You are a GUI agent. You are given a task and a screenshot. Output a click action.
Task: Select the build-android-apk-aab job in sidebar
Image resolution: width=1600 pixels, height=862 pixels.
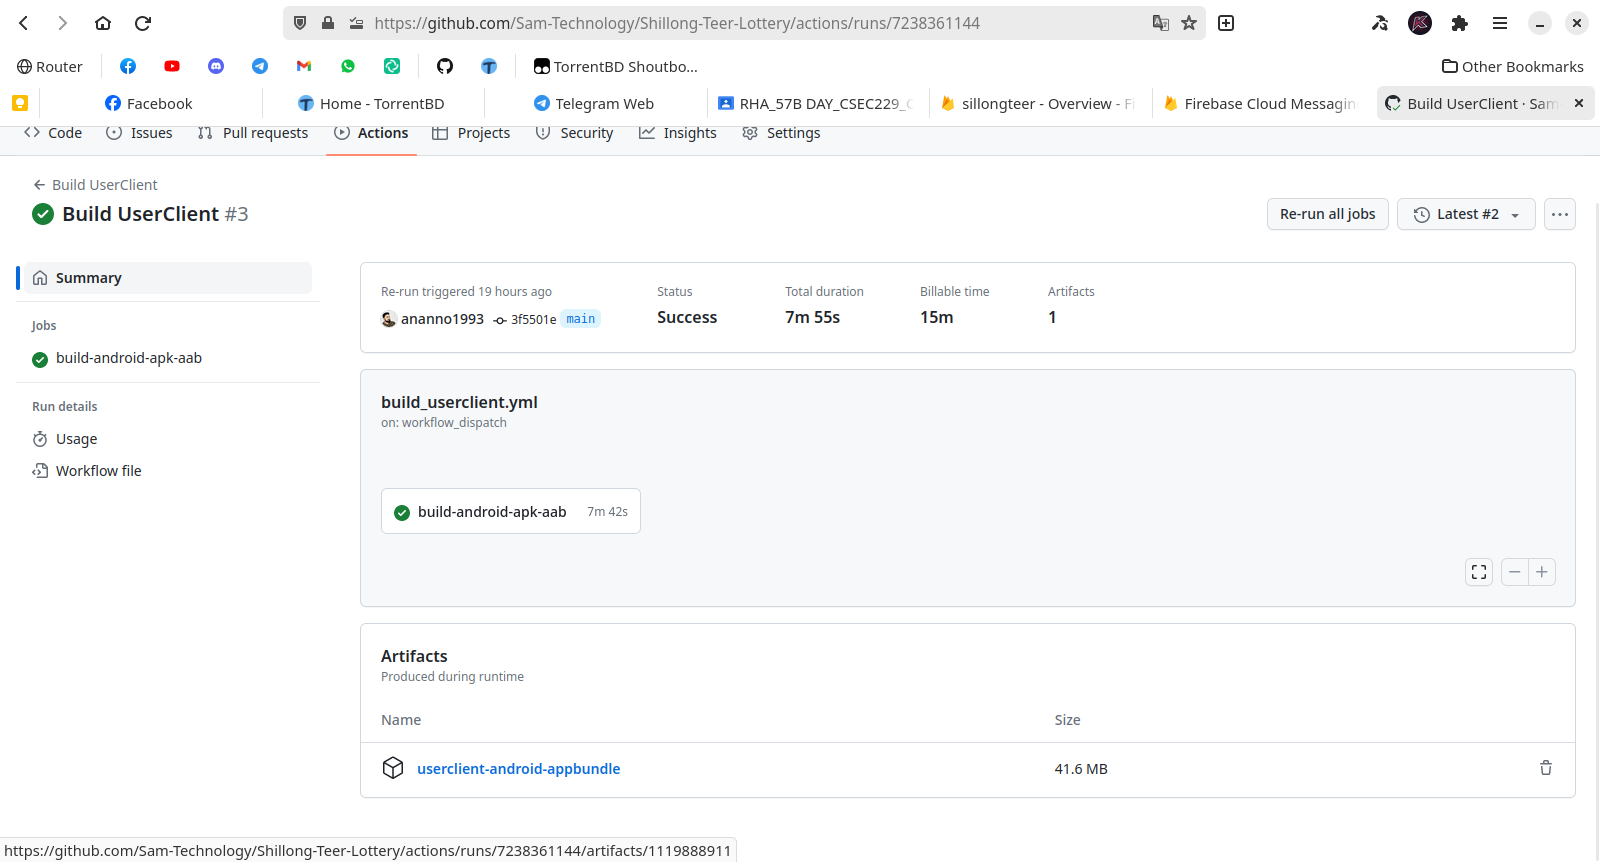tap(128, 358)
